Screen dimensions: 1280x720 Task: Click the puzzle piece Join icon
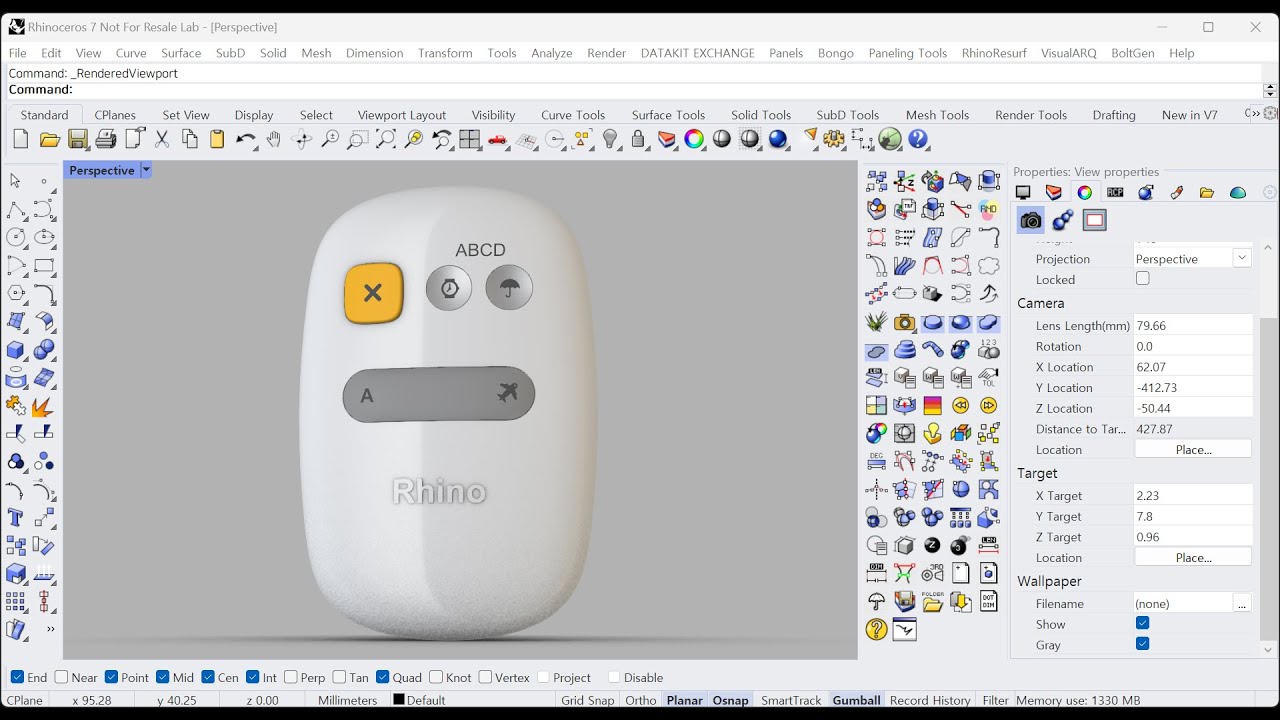[x=16, y=406]
